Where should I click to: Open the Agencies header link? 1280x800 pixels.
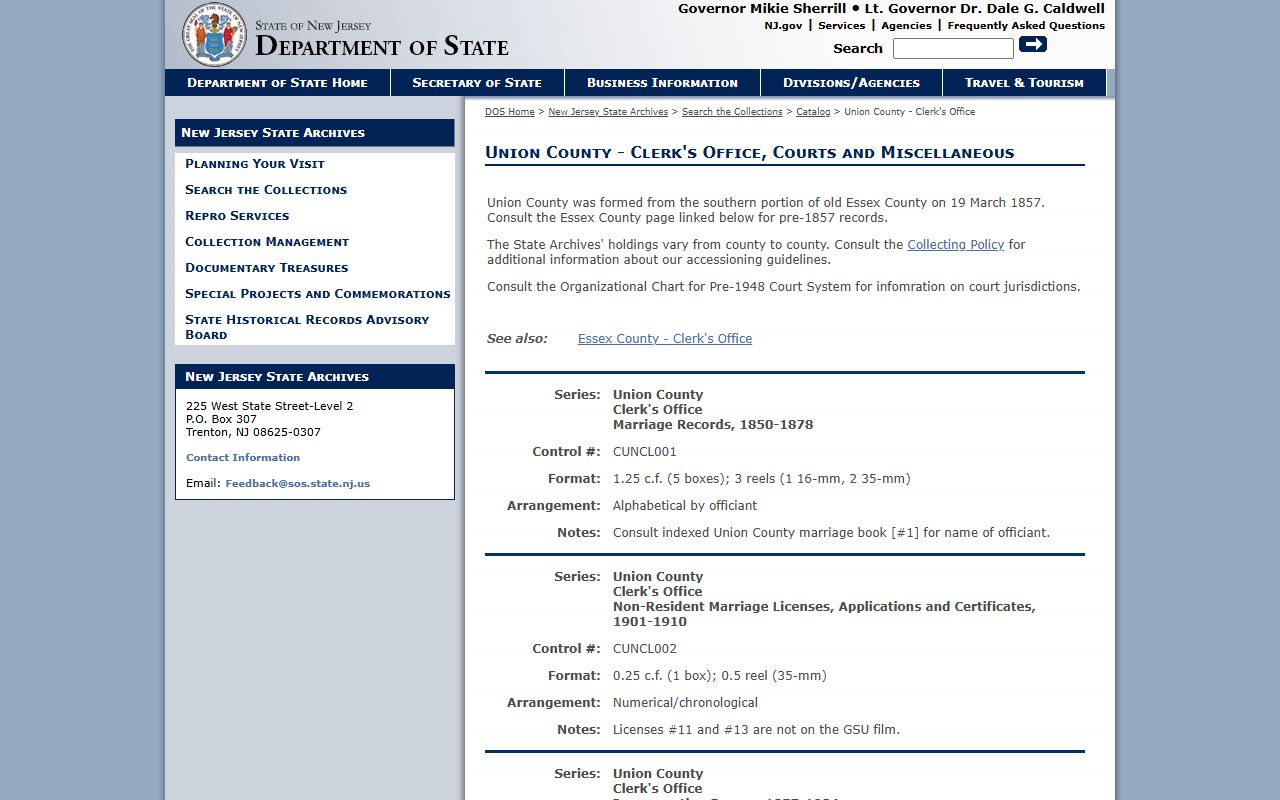(906, 26)
